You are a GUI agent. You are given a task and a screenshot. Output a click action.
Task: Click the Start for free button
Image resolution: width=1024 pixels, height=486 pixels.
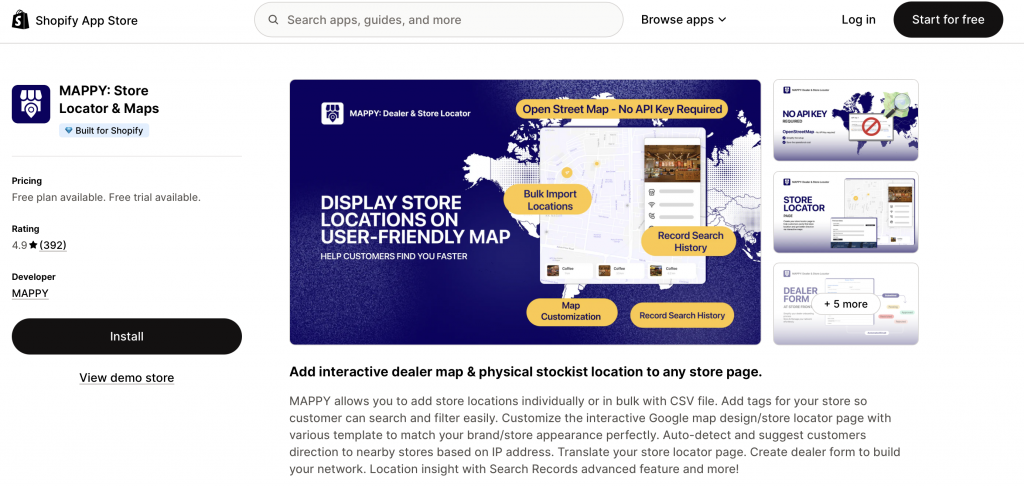tap(948, 20)
